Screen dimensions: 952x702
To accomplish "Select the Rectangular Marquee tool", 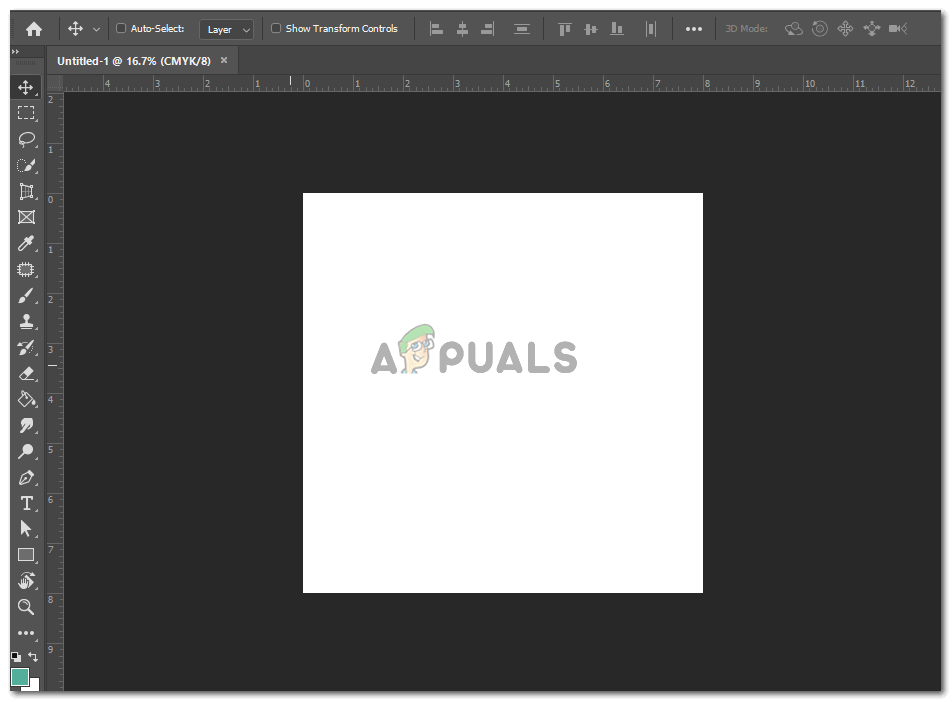I will click(26, 113).
